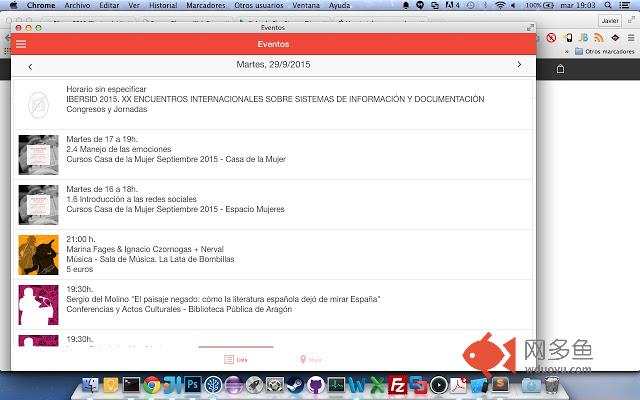Go to previous day with left arrow
640x400 pixels.
click(x=30, y=66)
